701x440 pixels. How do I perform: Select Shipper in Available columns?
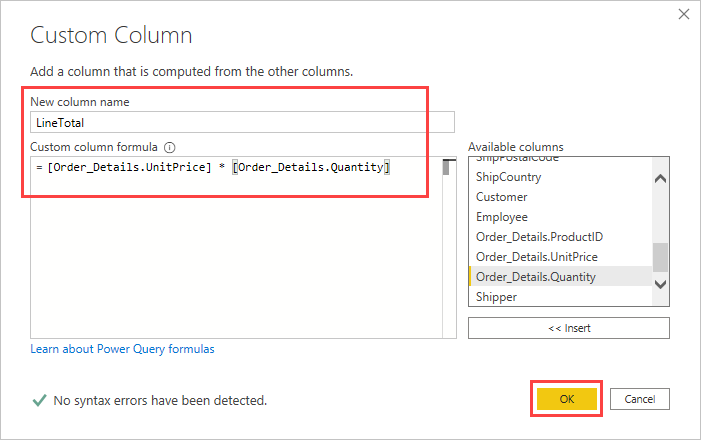click(497, 297)
